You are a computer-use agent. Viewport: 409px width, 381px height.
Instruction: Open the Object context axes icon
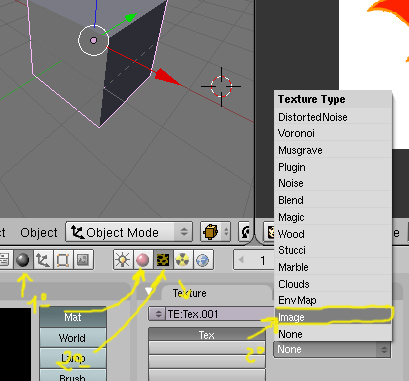(x=43, y=260)
